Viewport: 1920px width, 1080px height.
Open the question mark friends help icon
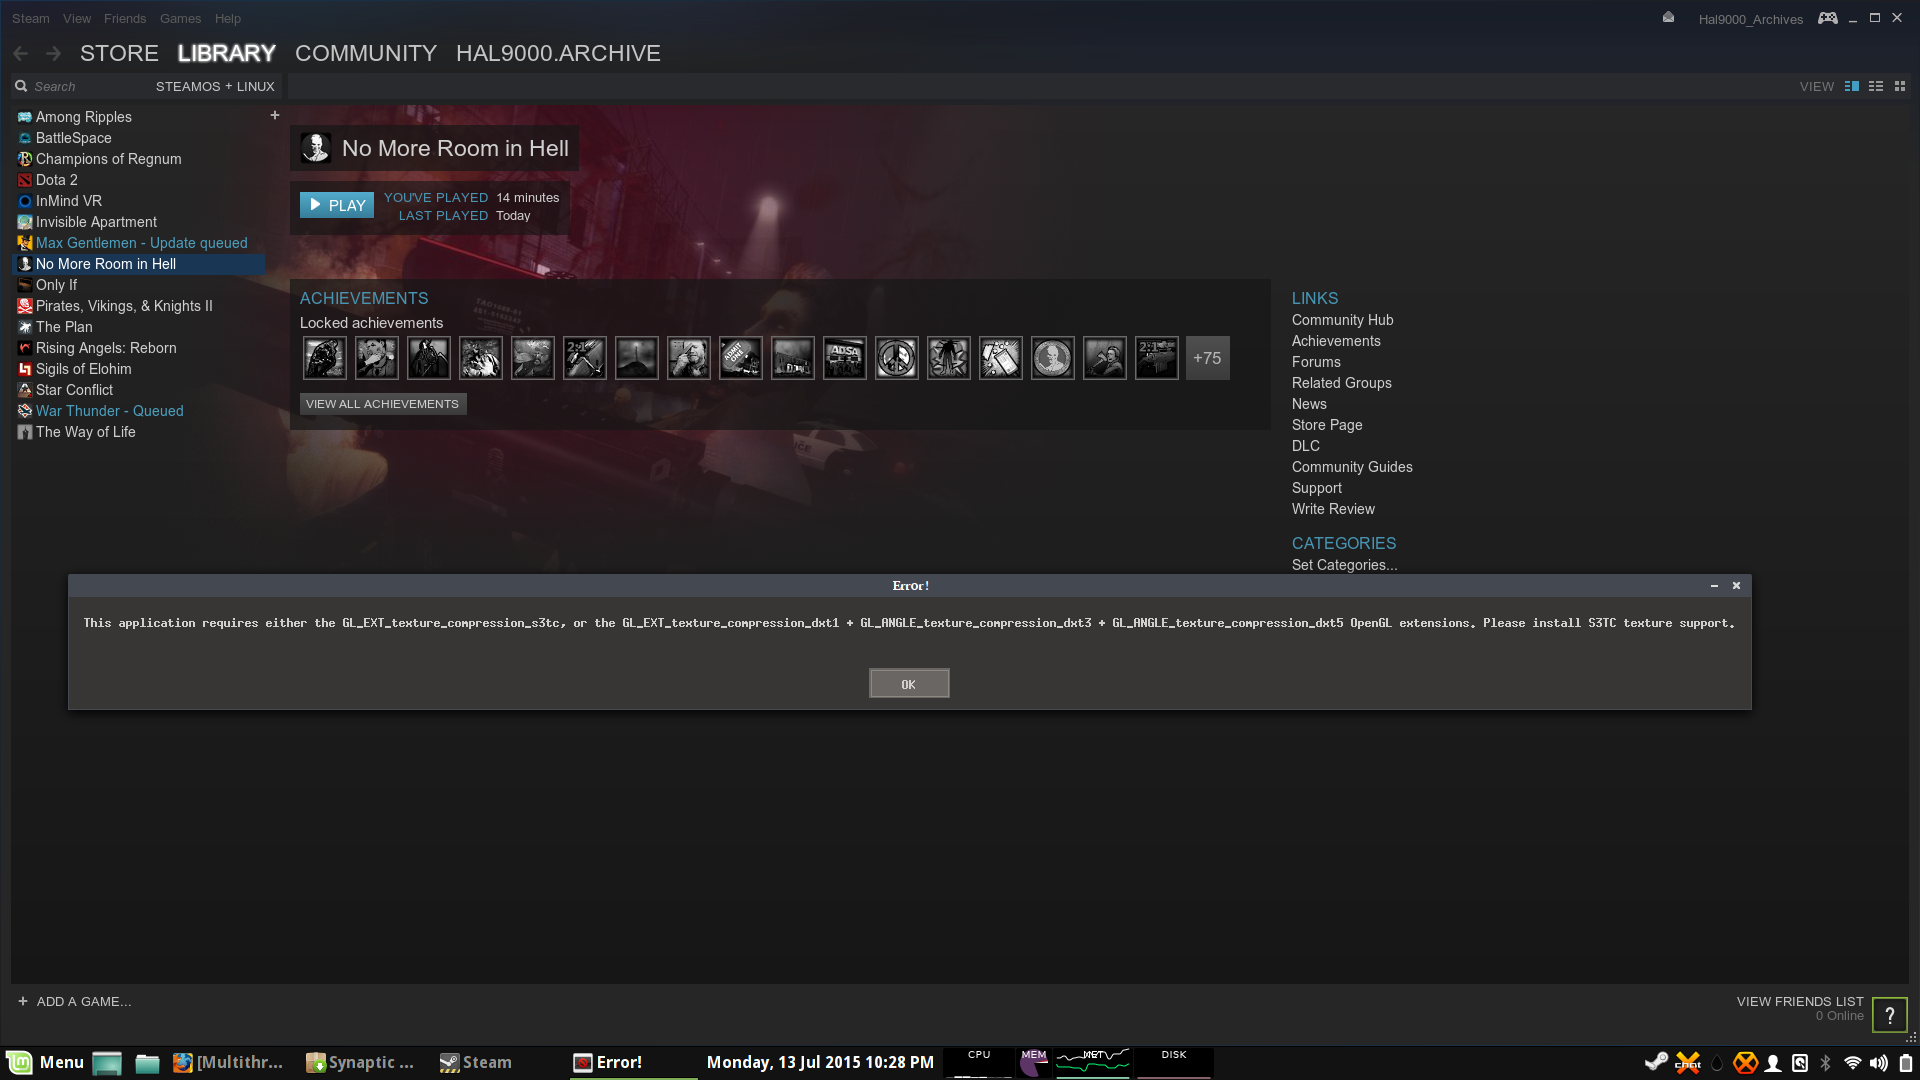[1890, 1015]
